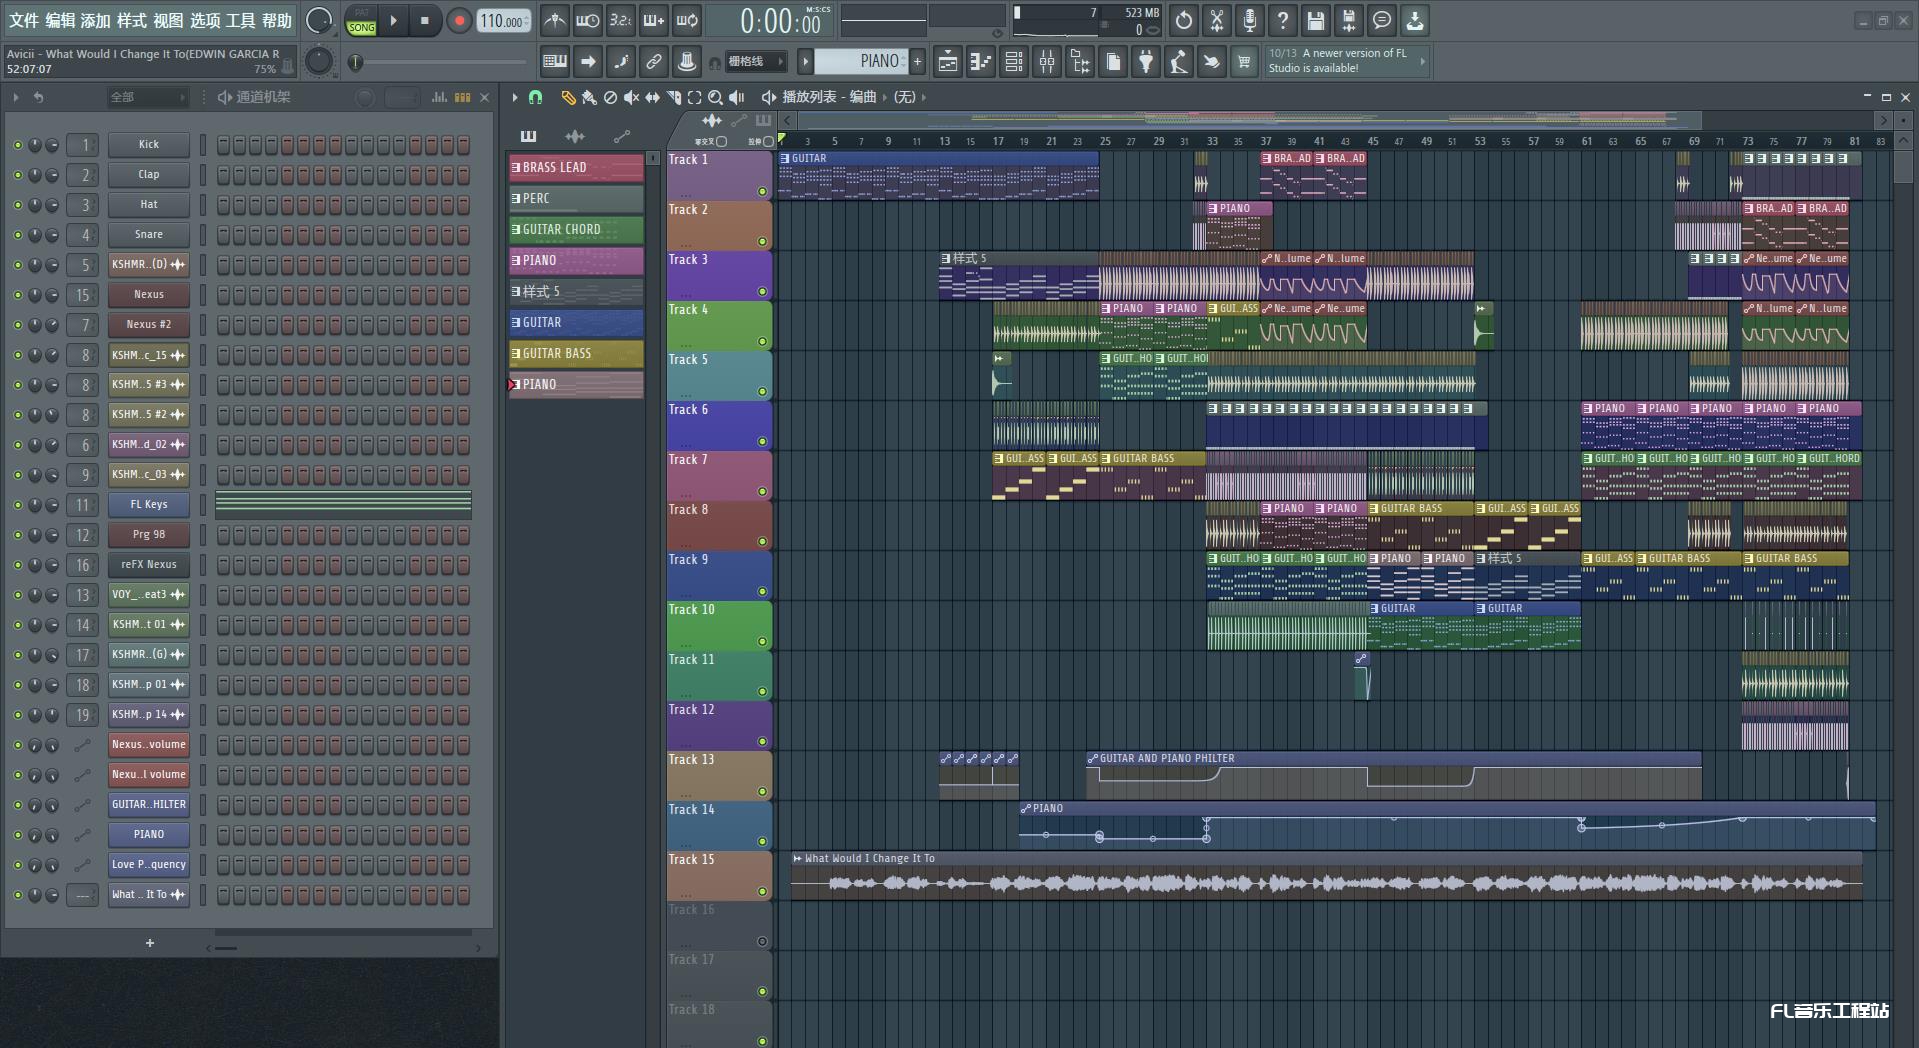Viewport: 1919px width, 1048px height.
Task: Select the playlist mute tool
Action: [x=631, y=97]
